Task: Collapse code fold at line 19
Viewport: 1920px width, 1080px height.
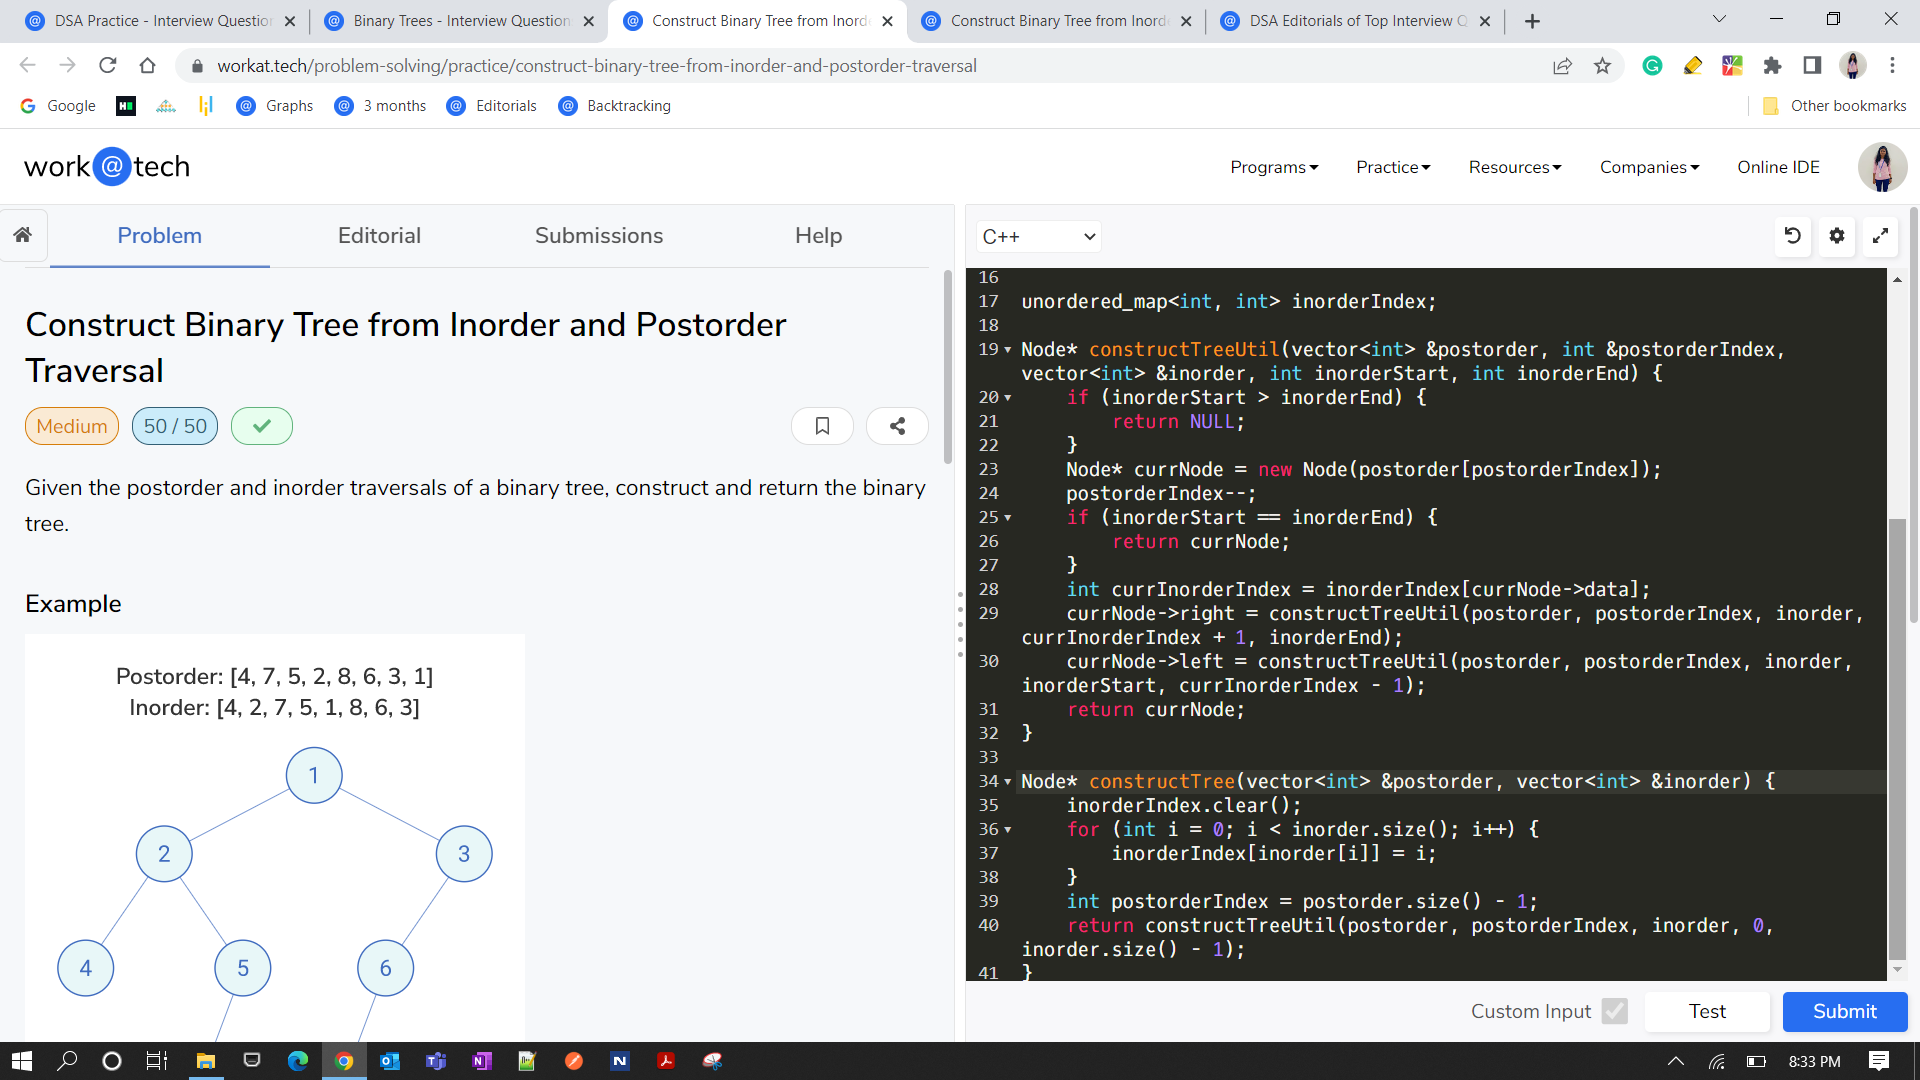Action: pyautogui.click(x=1008, y=350)
